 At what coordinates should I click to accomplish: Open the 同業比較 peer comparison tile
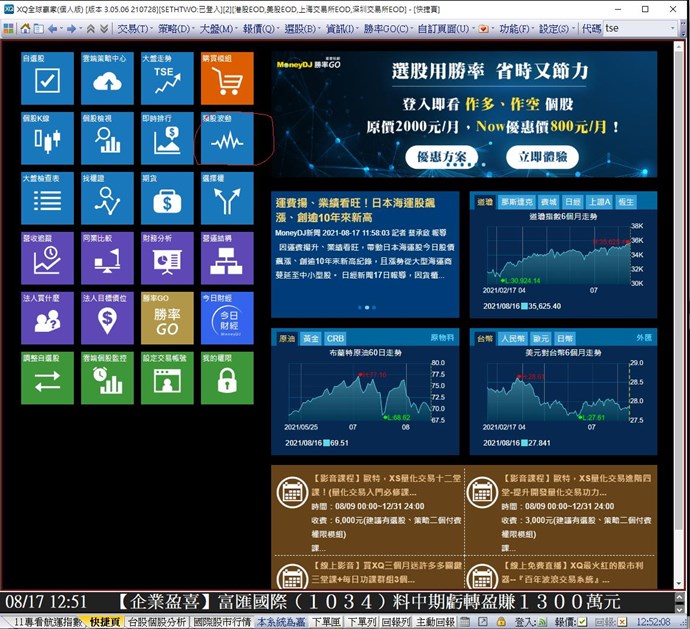coord(107,258)
